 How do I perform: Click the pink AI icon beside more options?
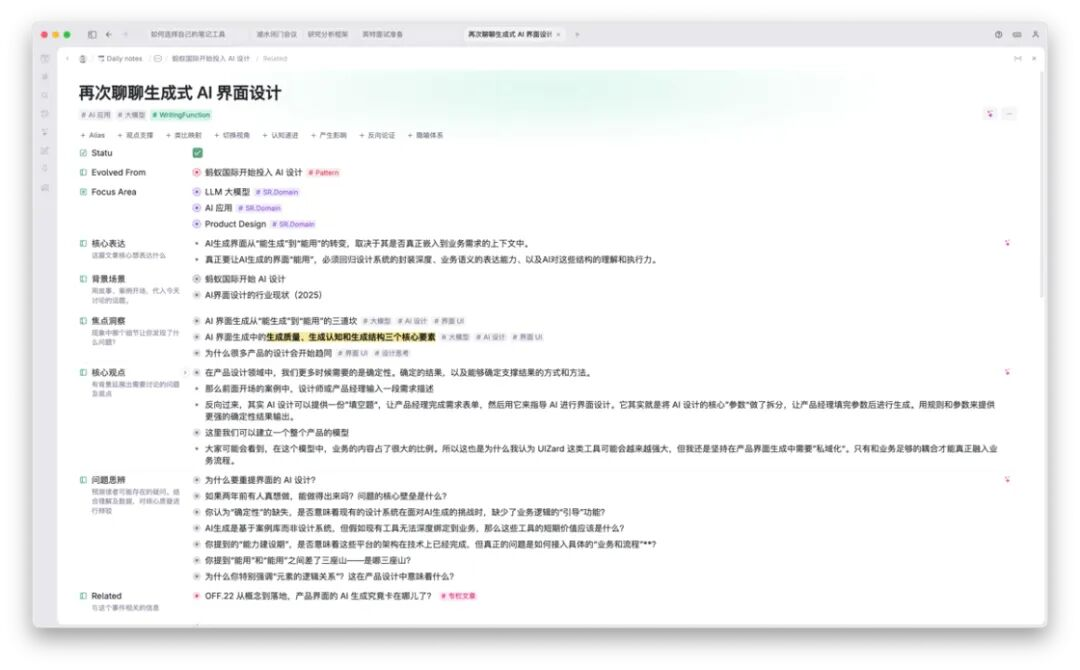[x=990, y=114]
